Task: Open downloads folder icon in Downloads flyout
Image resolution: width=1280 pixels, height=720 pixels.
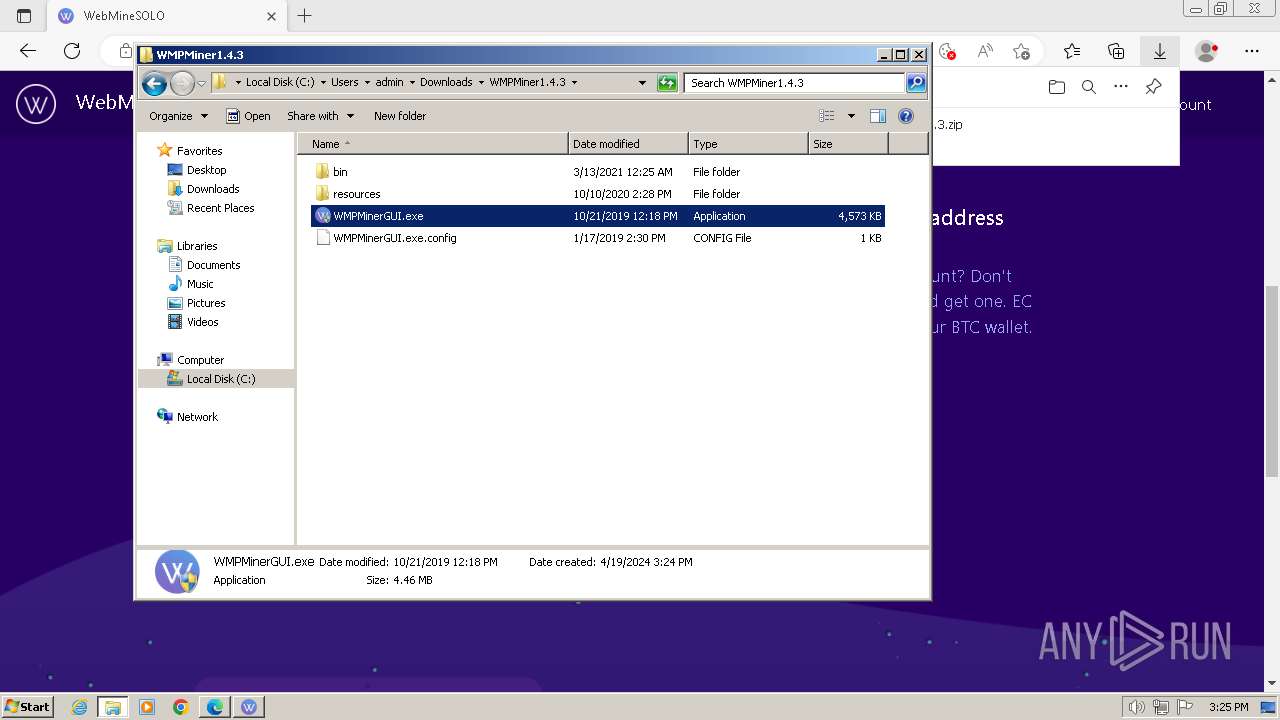Action: pos(1057,87)
